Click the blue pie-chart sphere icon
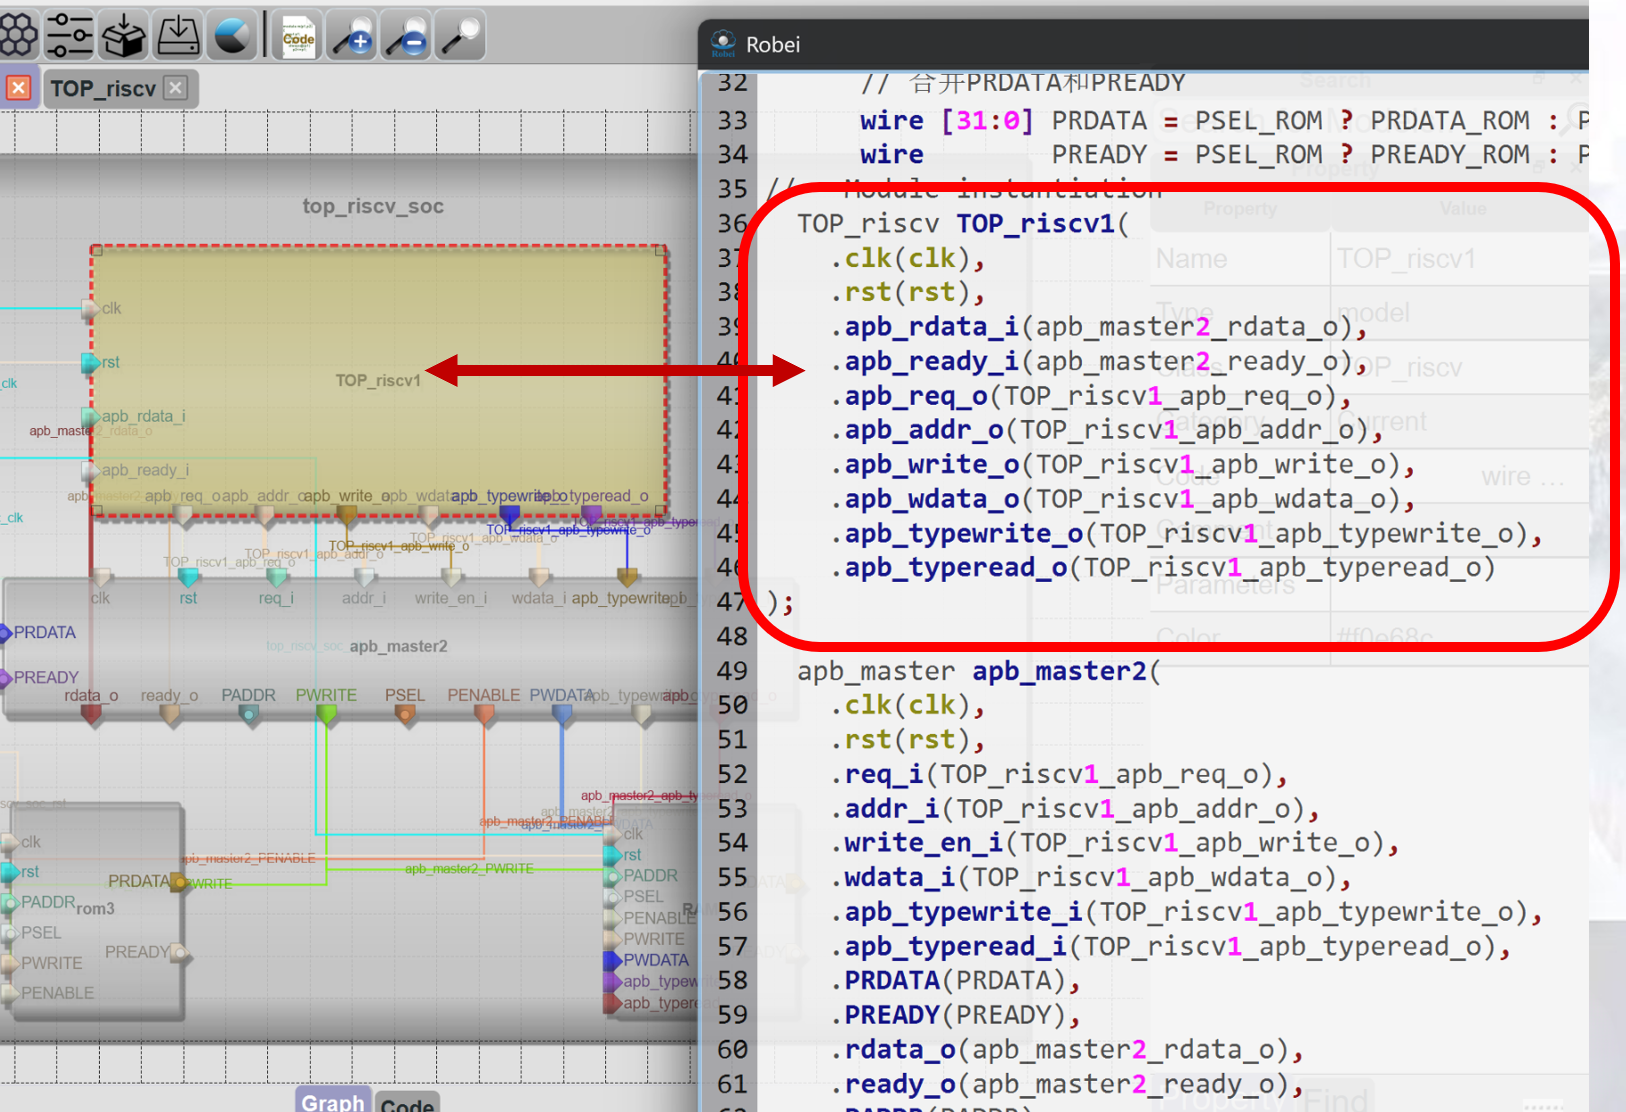Screen dimensions: 1626x1112 tap(232, 36)
